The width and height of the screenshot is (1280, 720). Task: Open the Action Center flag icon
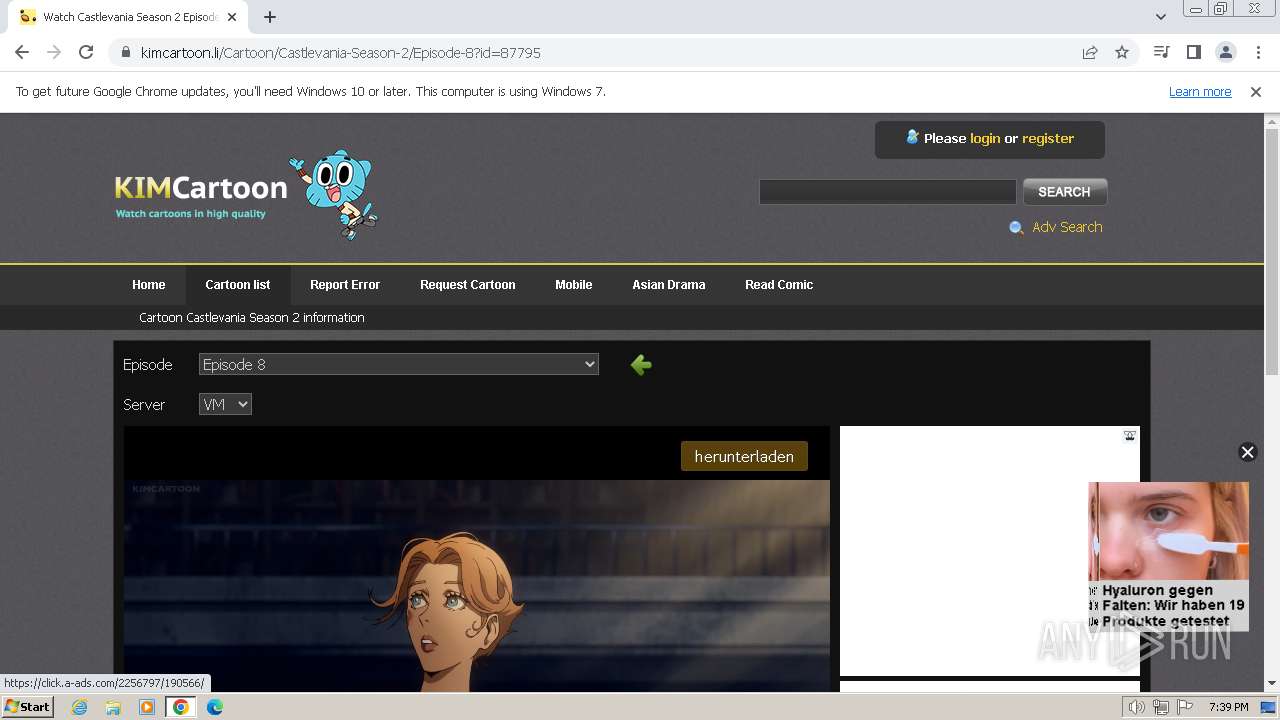click(x=1185, y=707)
